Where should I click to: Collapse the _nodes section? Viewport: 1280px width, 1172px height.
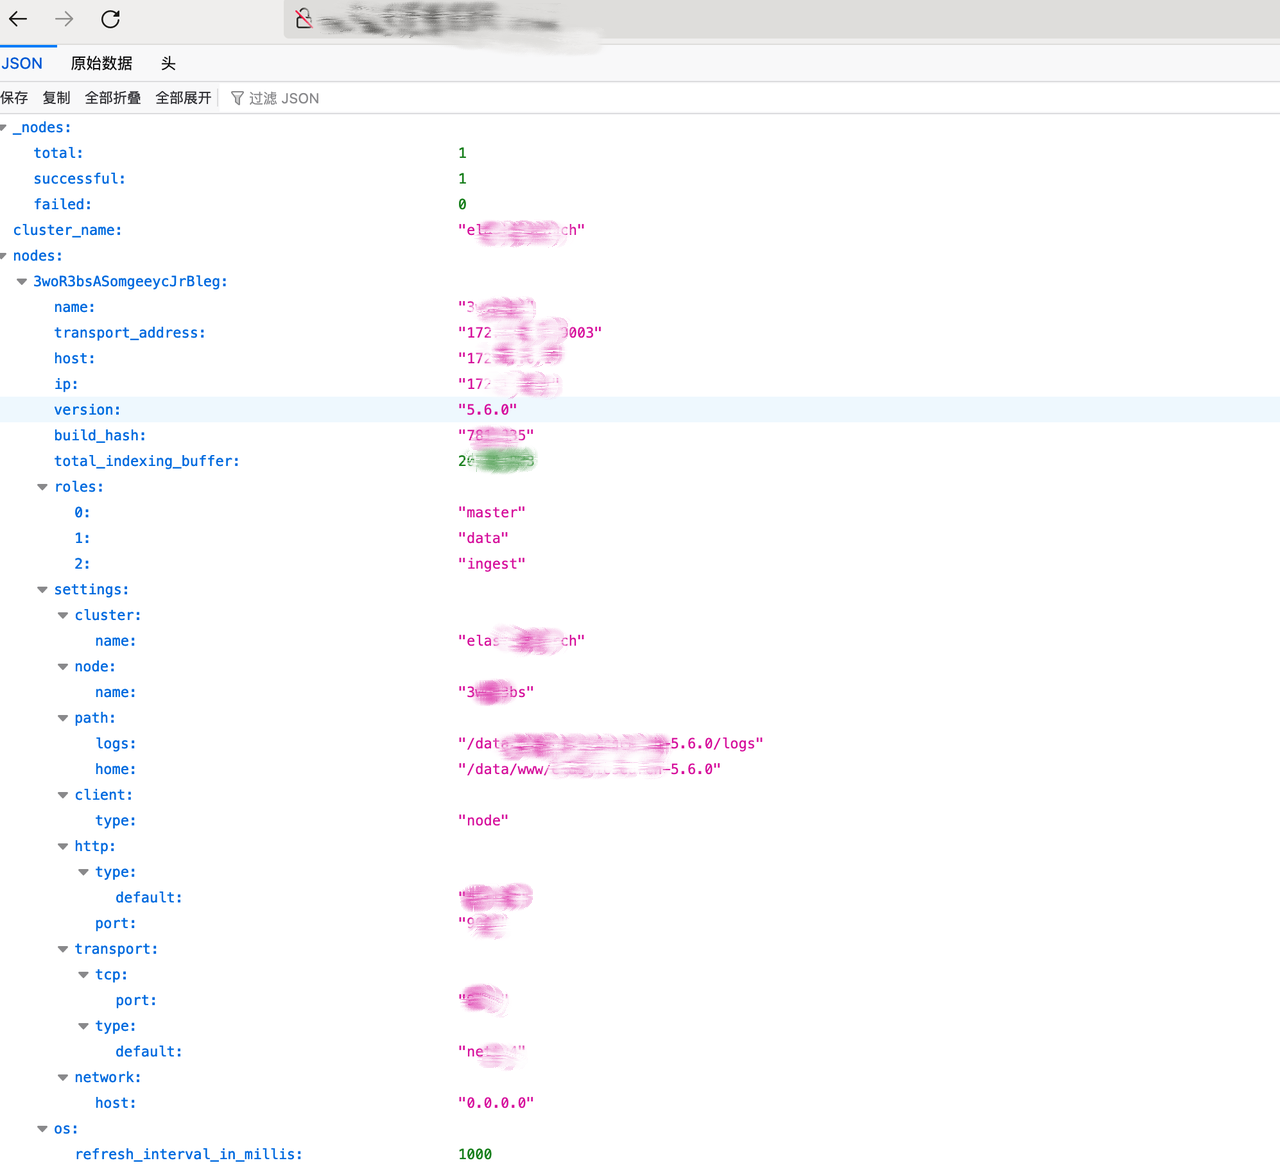[x=3, y=127]
